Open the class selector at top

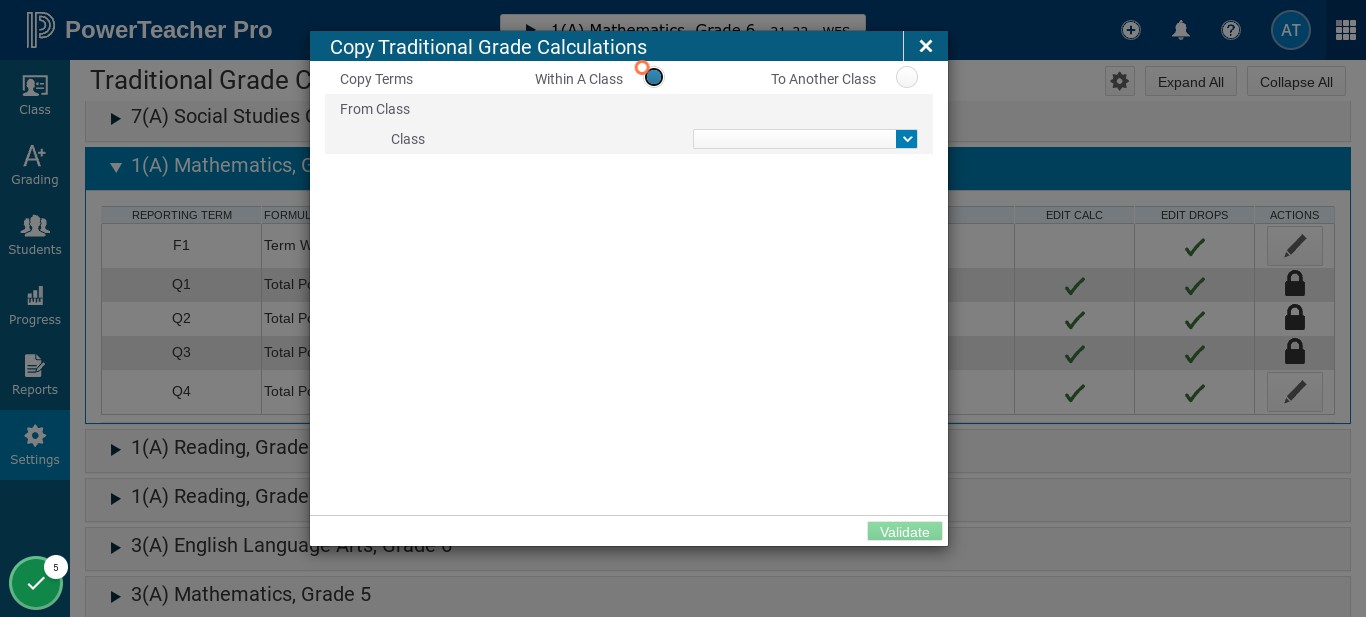pos(683,23)
